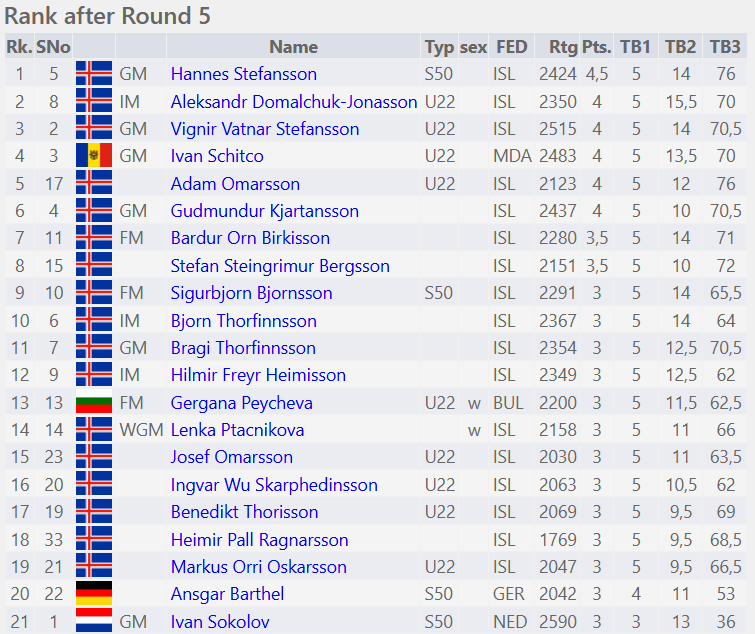The width and height of the screenshot is (755, 634).
Task: Open Aleksandr Domalchuk-Jonasson's player link
Action: (x=293, y=102)
